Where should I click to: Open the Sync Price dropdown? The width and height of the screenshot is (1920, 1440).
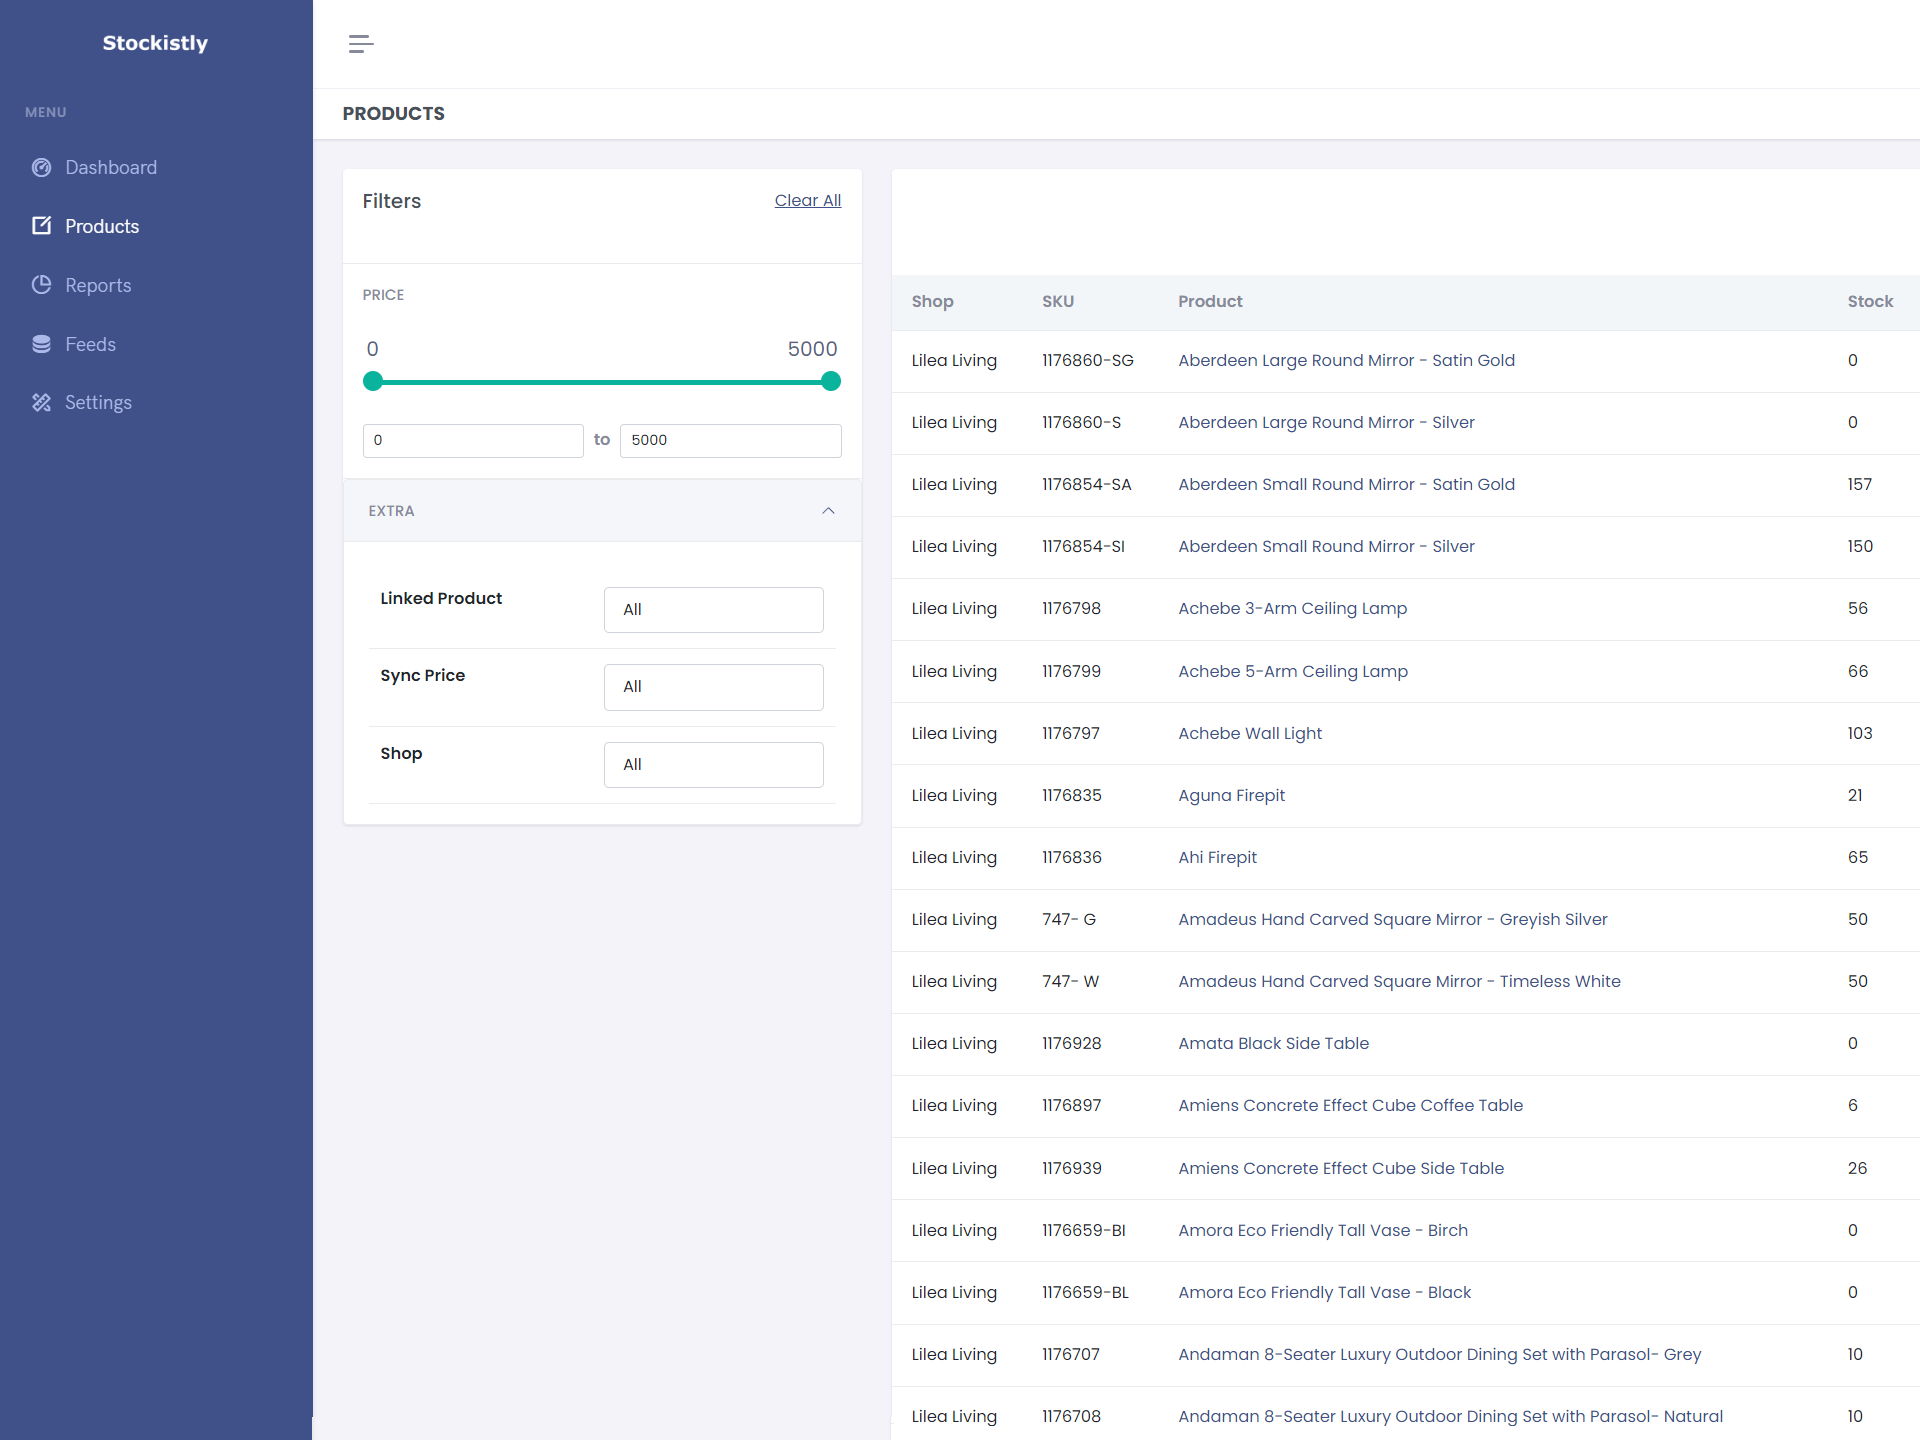pos(713,687)
